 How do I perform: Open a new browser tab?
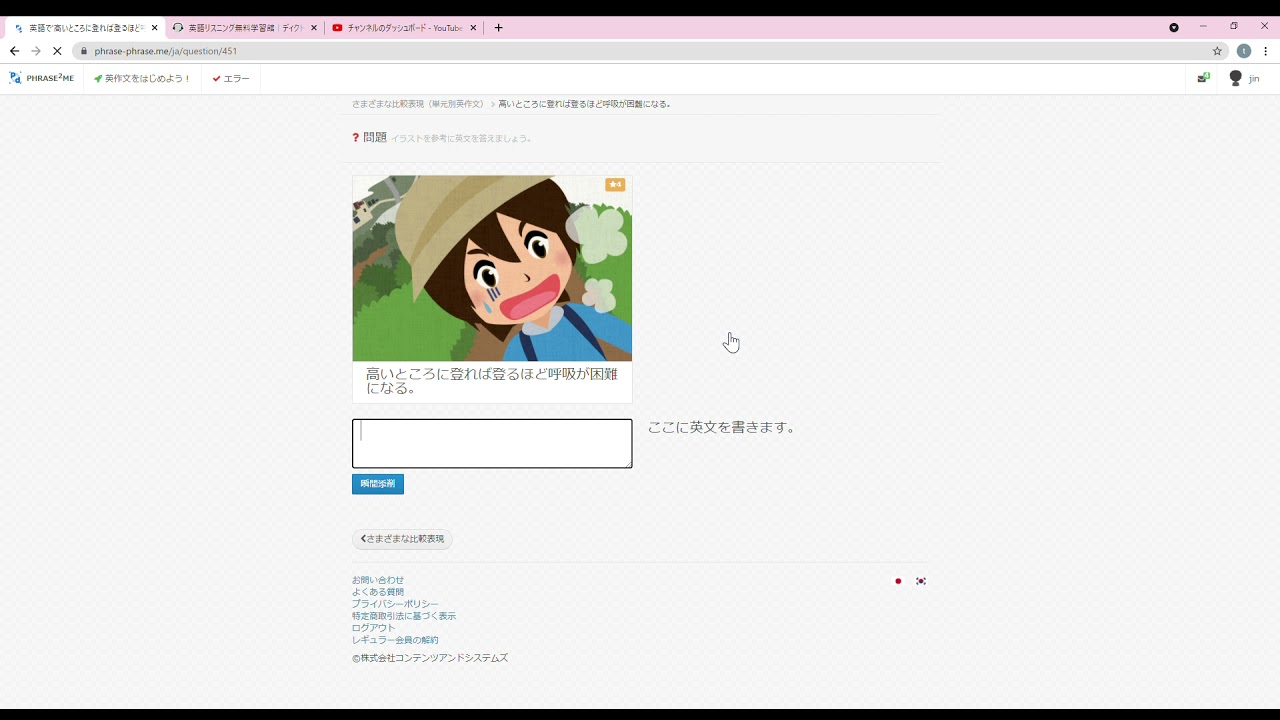pyautogui.click(x=499, y=28)
